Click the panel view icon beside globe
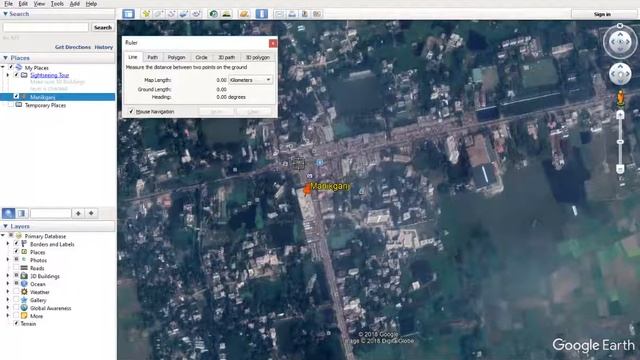This screenshot has width=640, height=360. 22,213
